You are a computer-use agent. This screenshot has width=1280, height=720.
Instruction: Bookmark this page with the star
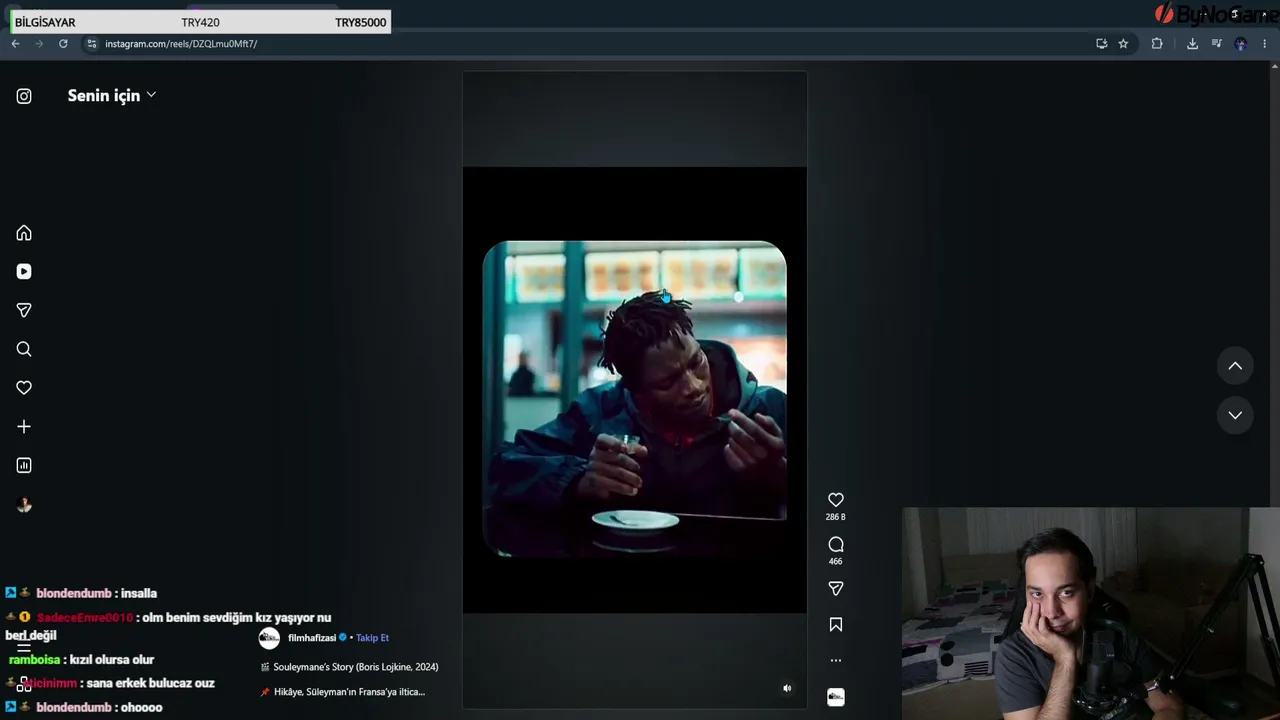[1123, 44]
